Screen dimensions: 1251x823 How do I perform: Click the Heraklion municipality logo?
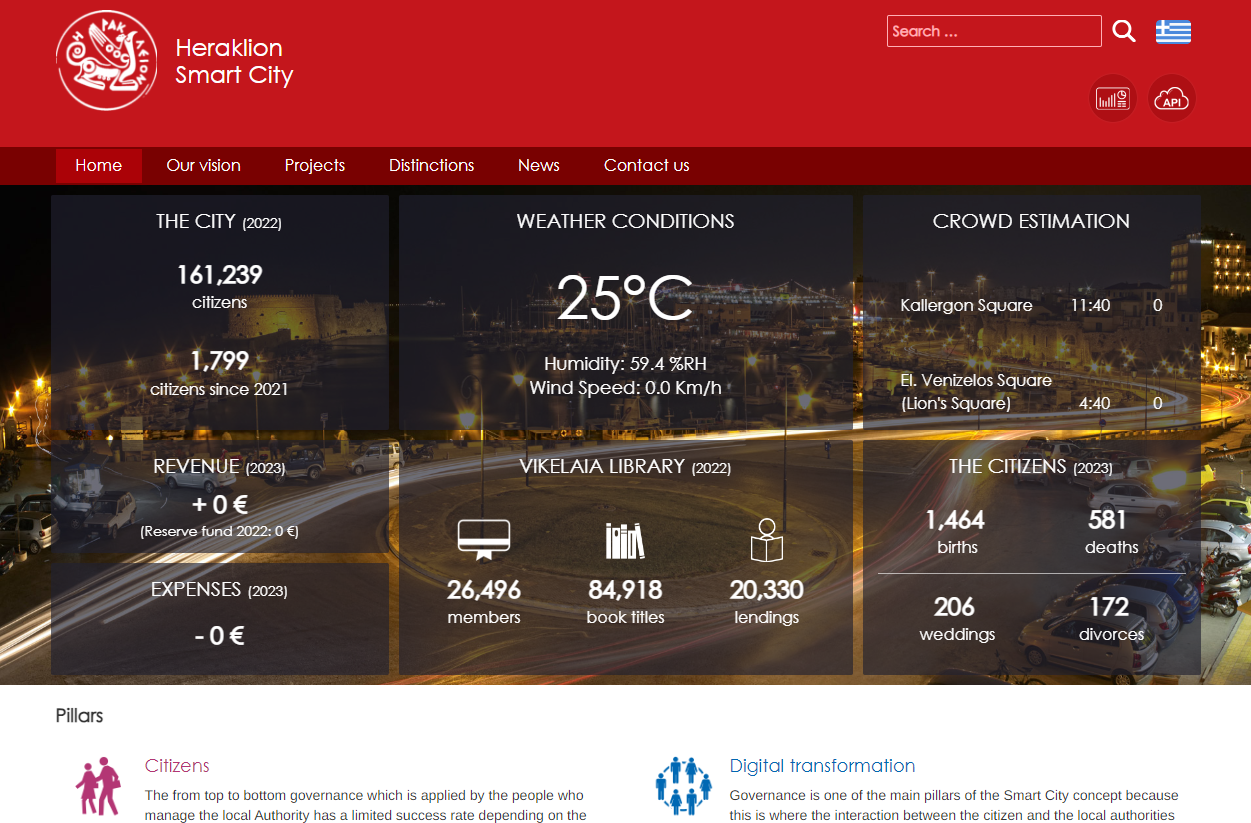tap(106, 60)
